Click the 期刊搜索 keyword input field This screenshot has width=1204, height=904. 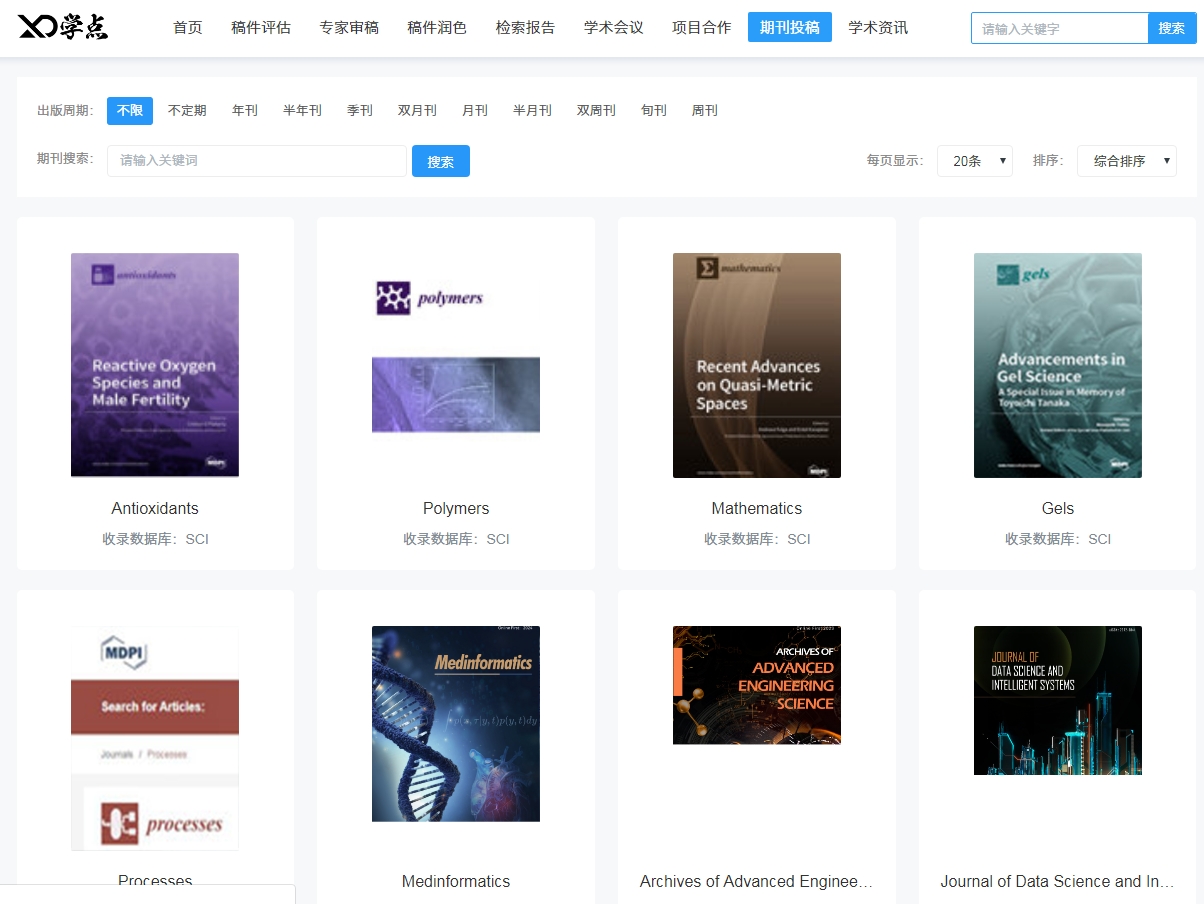(257, 161)
